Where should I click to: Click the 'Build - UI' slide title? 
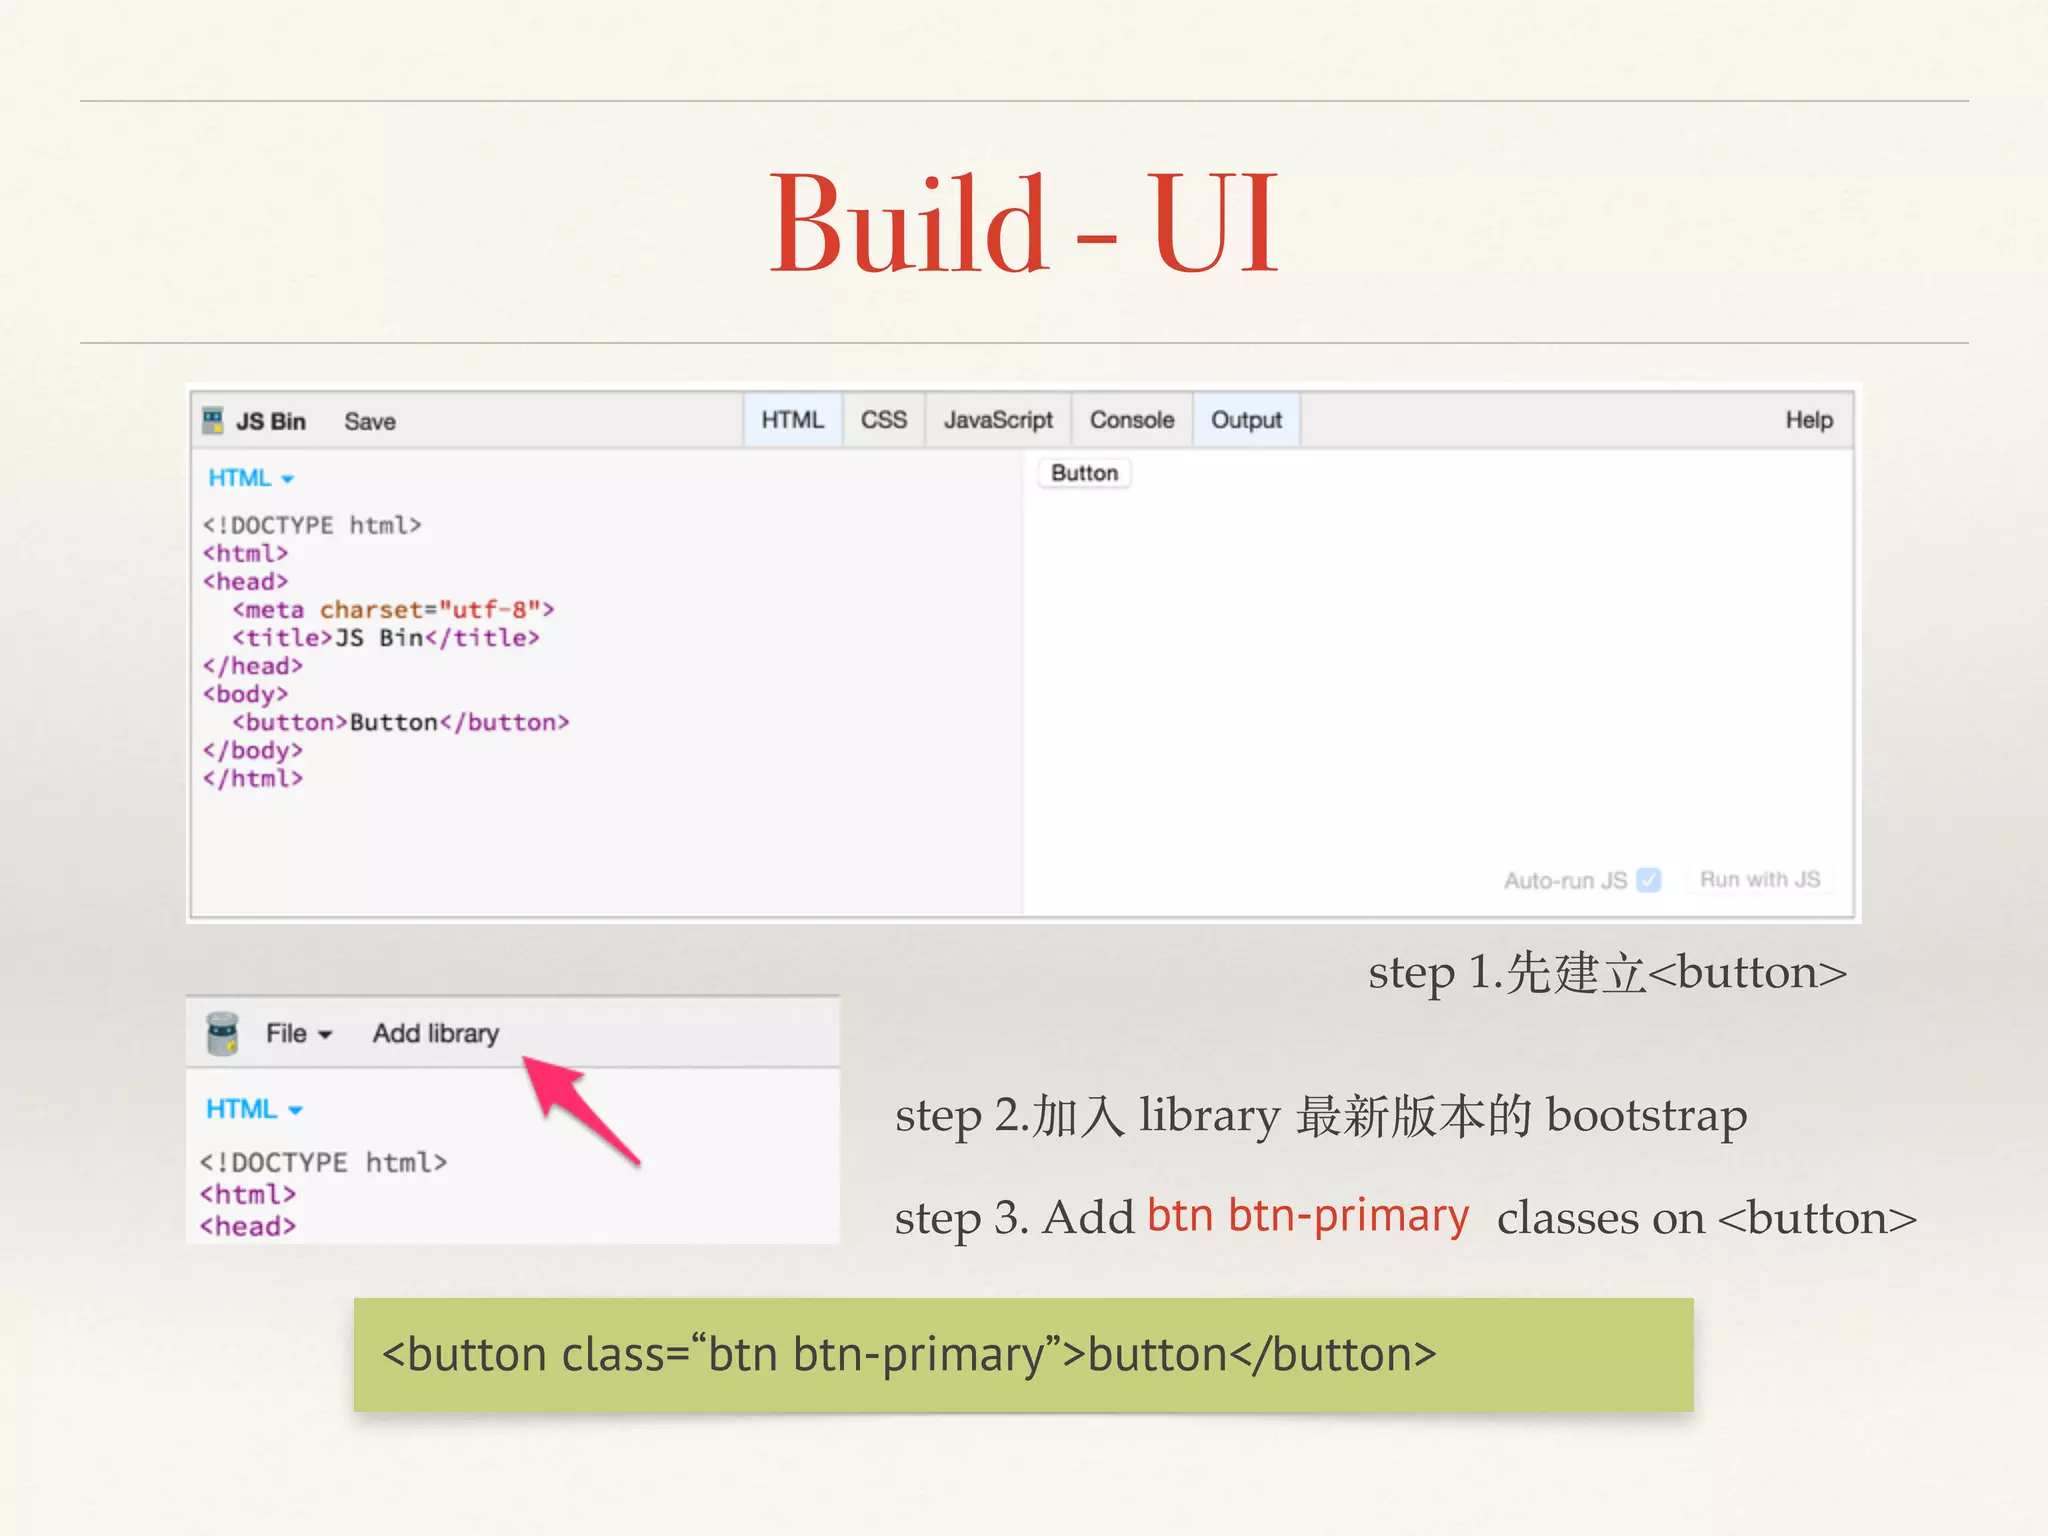click(x=1024, y=222)
